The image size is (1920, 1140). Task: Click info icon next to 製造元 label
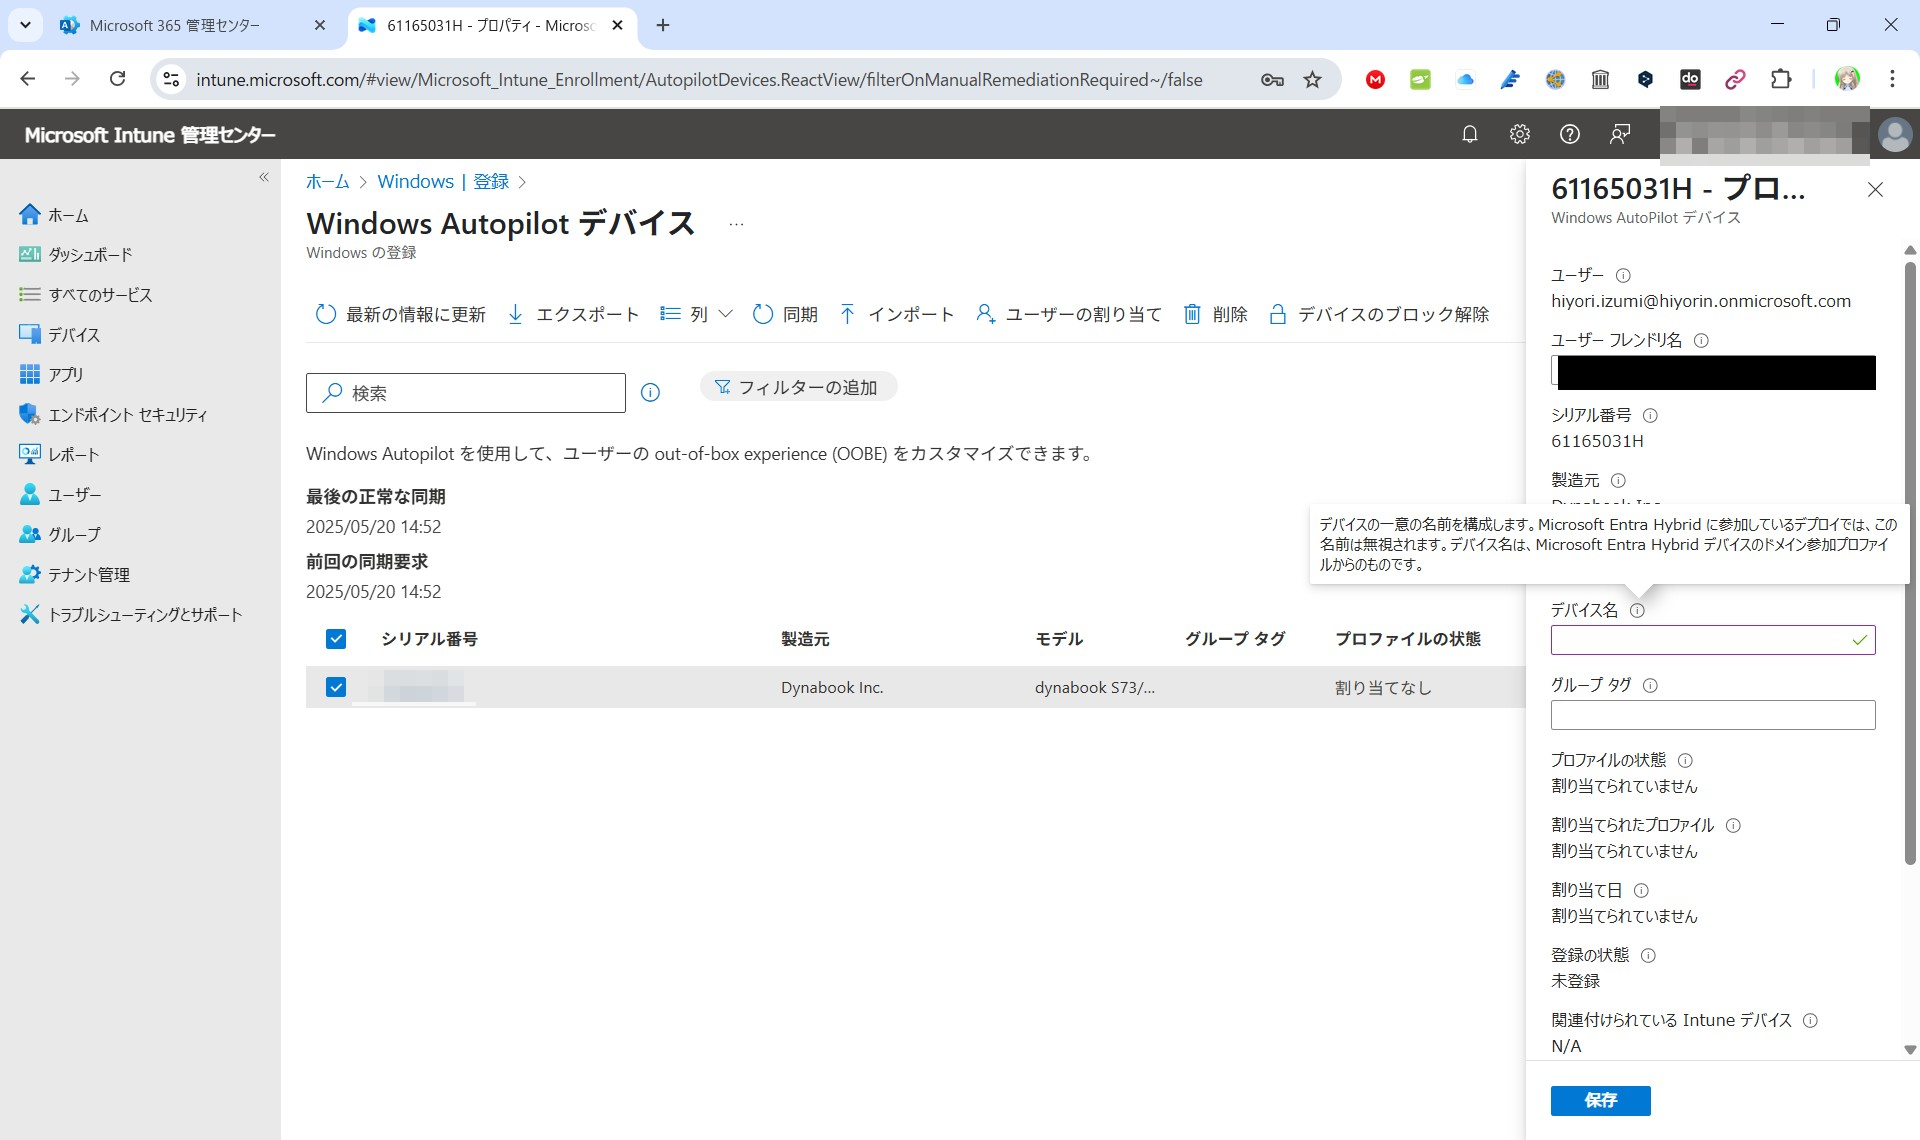click(x=1618, y=480)
